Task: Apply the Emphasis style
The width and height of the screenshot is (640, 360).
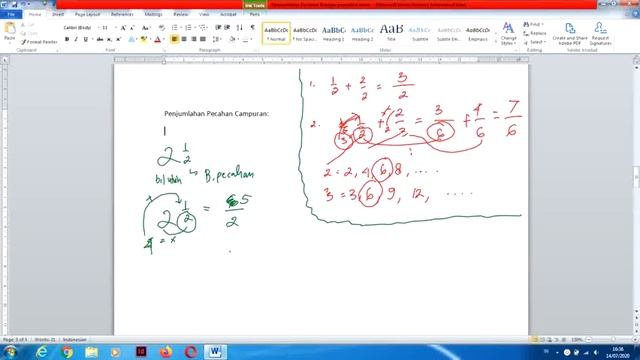Action: coord(478,33)
